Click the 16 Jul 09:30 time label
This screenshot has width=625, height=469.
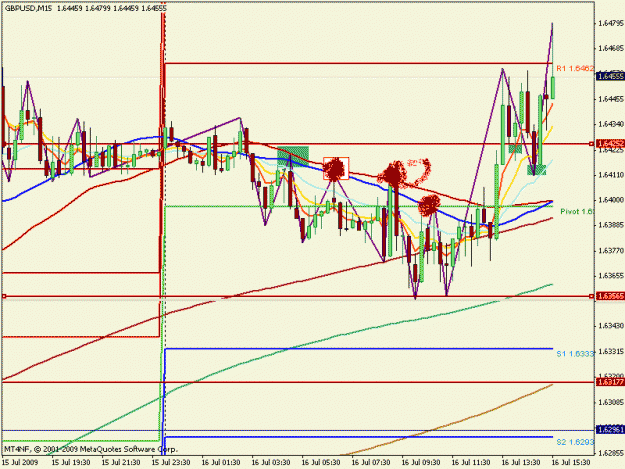coord(421,463)
